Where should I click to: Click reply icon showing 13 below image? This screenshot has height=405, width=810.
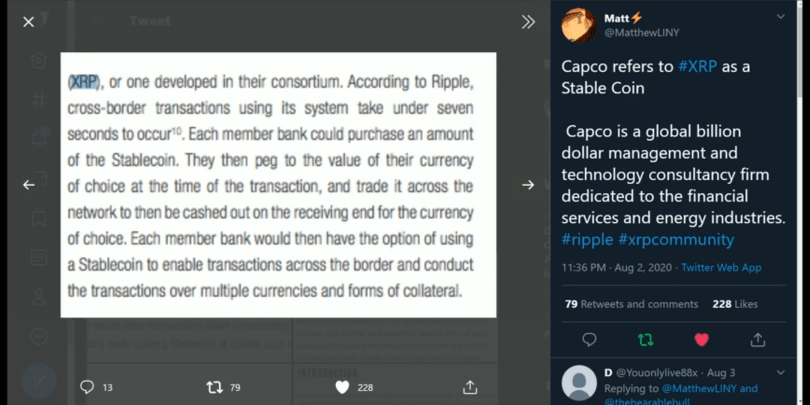pos(87,387)
